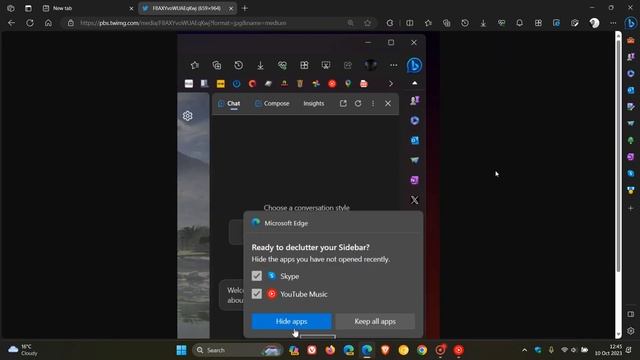Click Keep all apps button
The width and height of the screenshot is (640, 360).
(375, 321)
